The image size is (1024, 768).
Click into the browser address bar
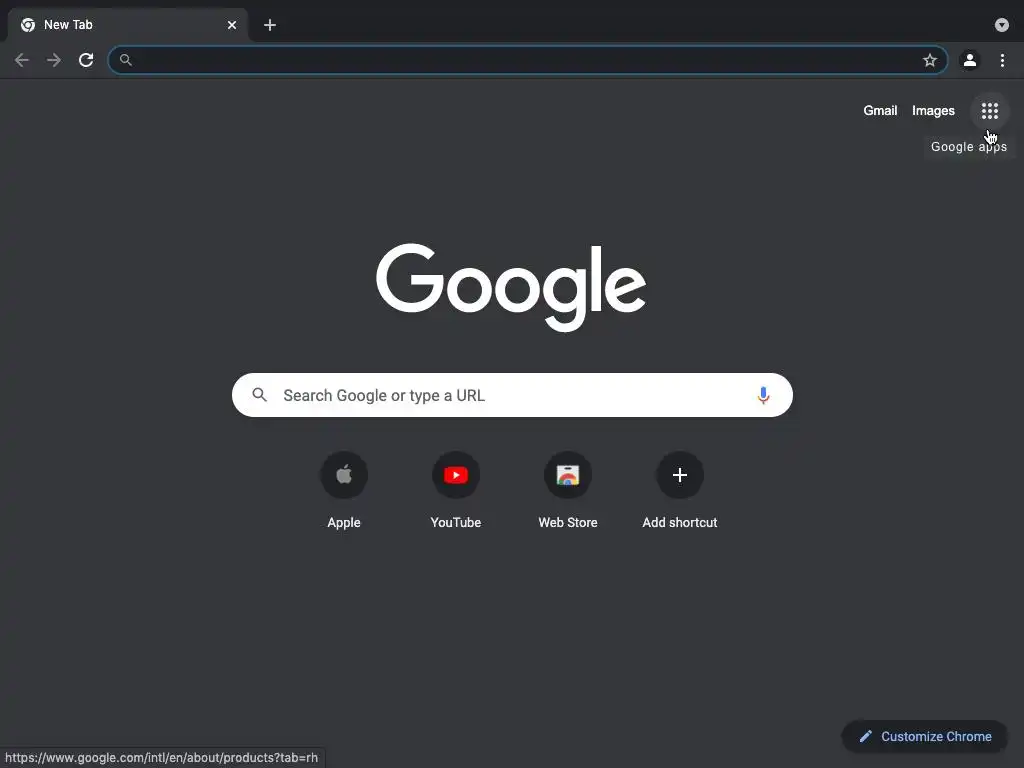click(x=528, y=60)
